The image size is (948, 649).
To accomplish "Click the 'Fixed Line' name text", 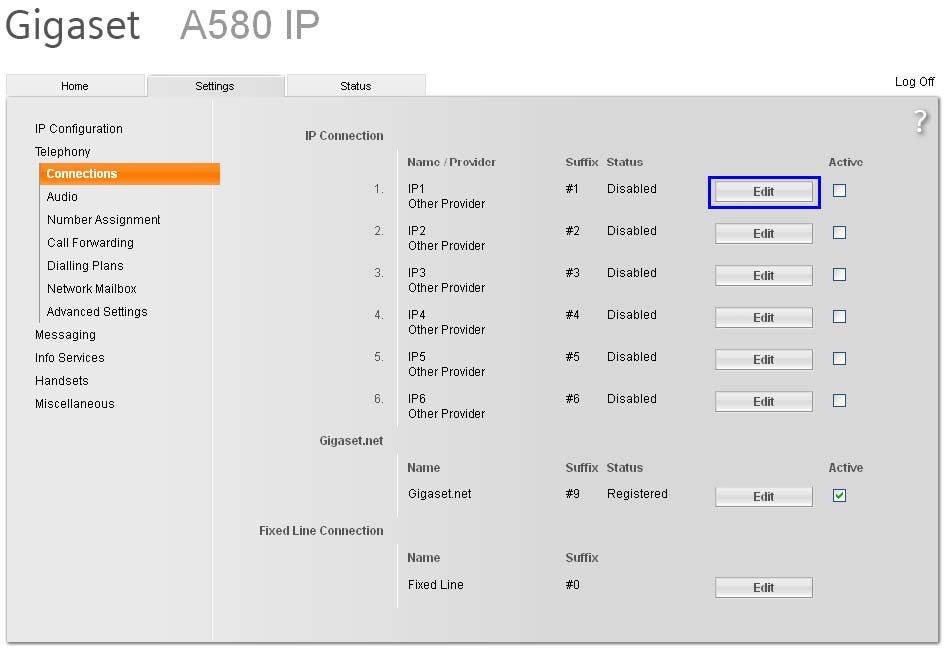I will pyautogui.click(x=435, y=585).
